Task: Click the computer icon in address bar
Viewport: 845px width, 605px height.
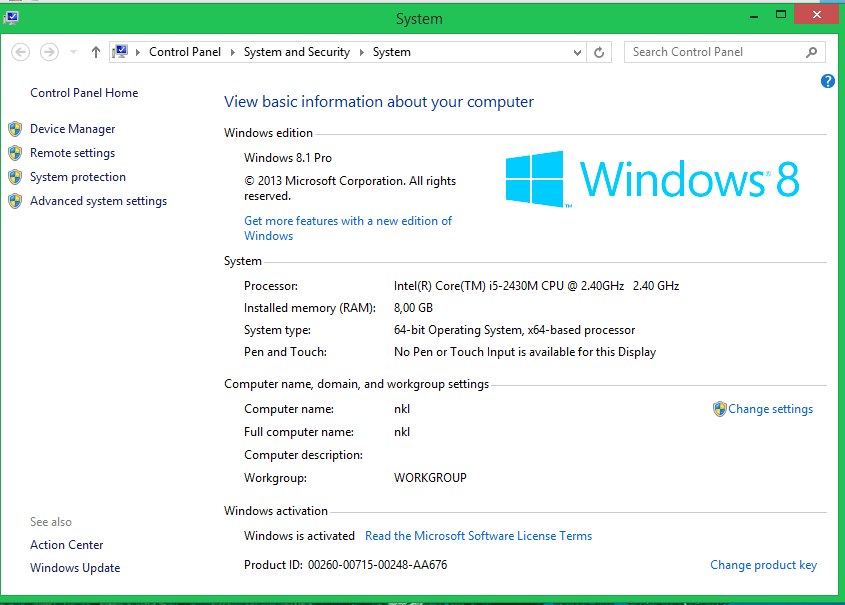Action: pyautogui.click(x=121, y=52)
